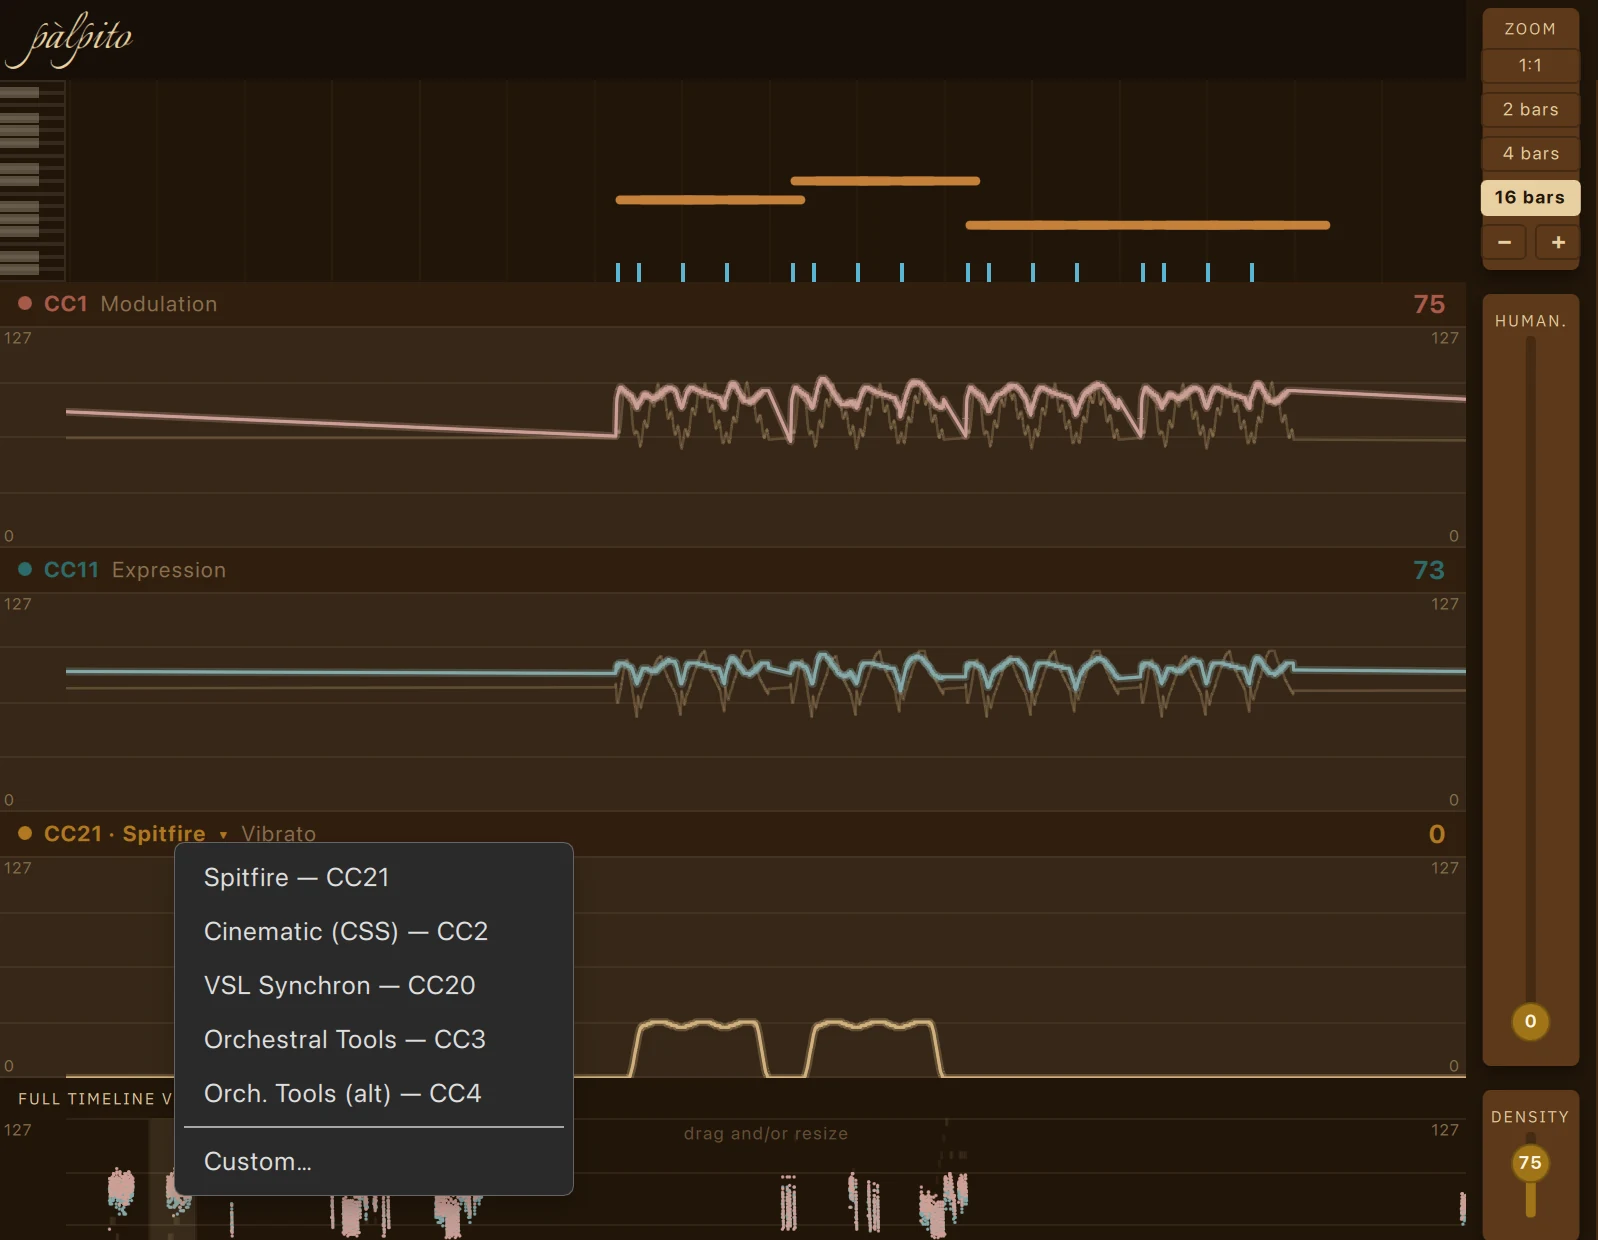
Task: Toggle the CC11 Expression lane dot
Action: coord(25,569)
